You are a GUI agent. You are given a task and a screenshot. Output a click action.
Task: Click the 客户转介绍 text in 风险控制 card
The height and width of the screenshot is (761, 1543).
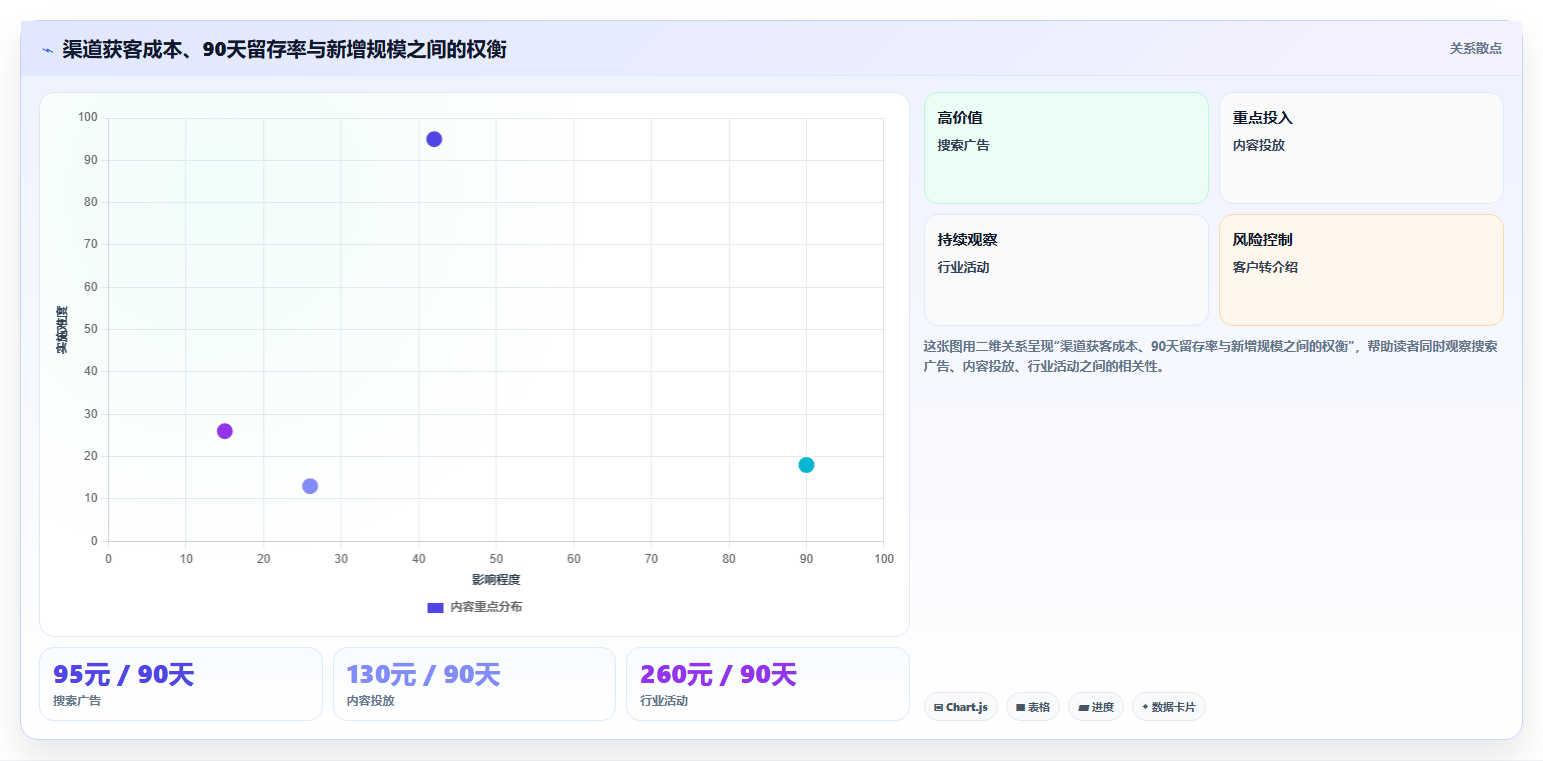(x=1265, y=267)
